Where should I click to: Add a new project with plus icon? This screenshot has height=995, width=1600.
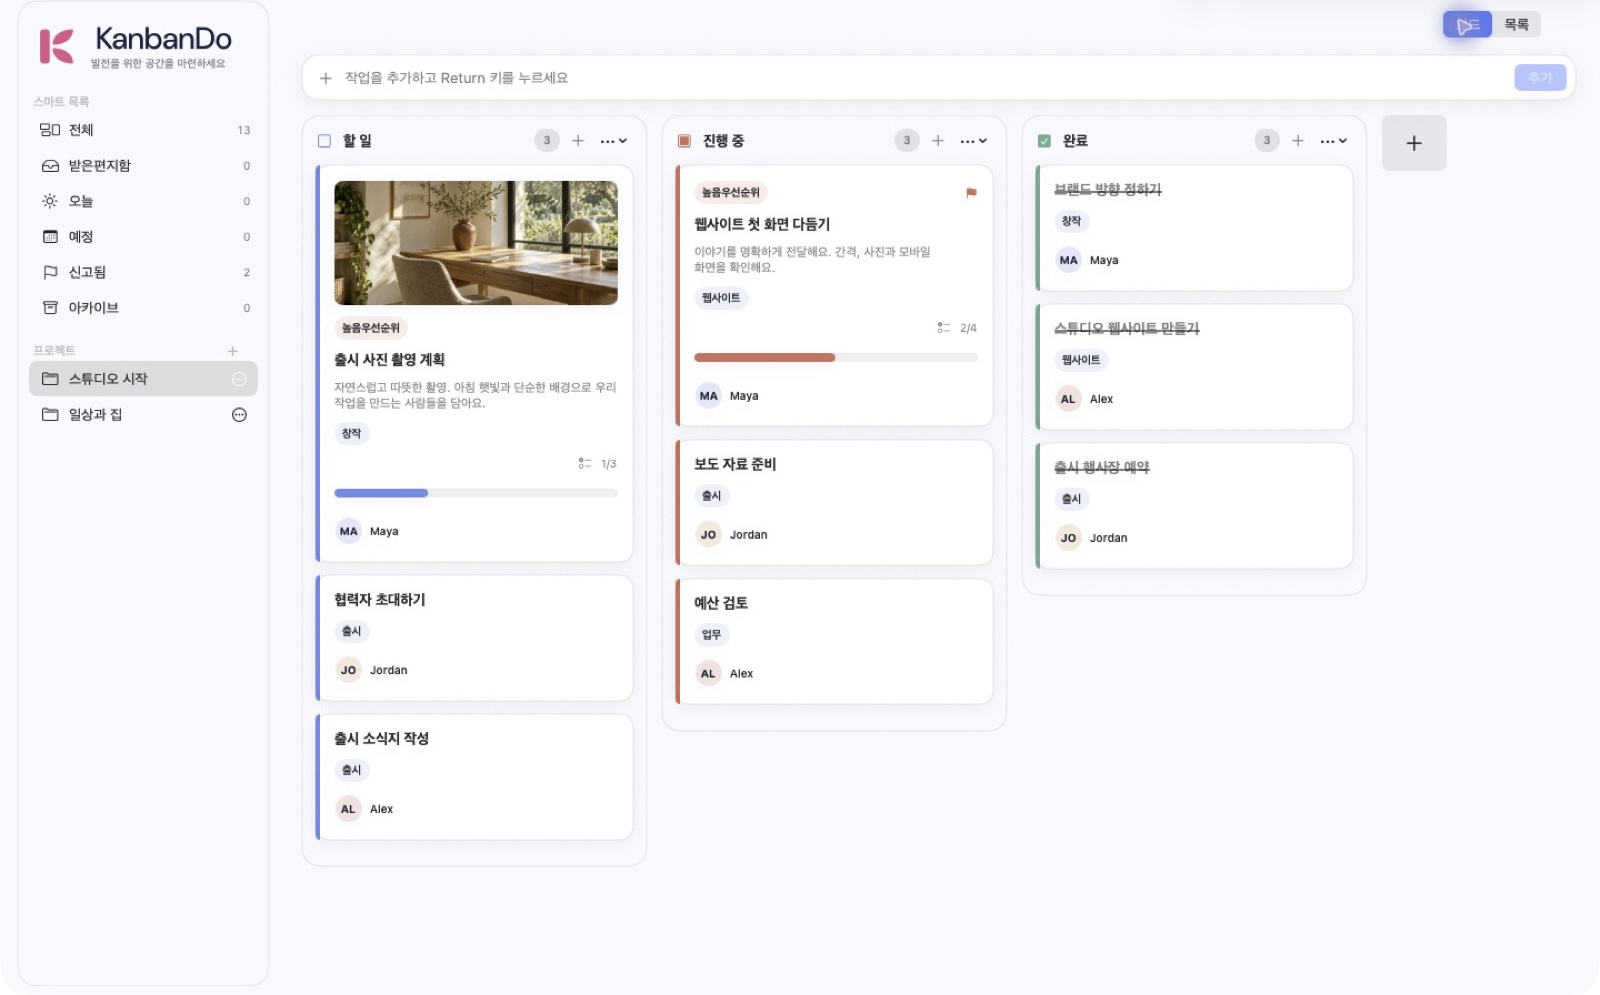pyautogui.click(x=232, y=351)
